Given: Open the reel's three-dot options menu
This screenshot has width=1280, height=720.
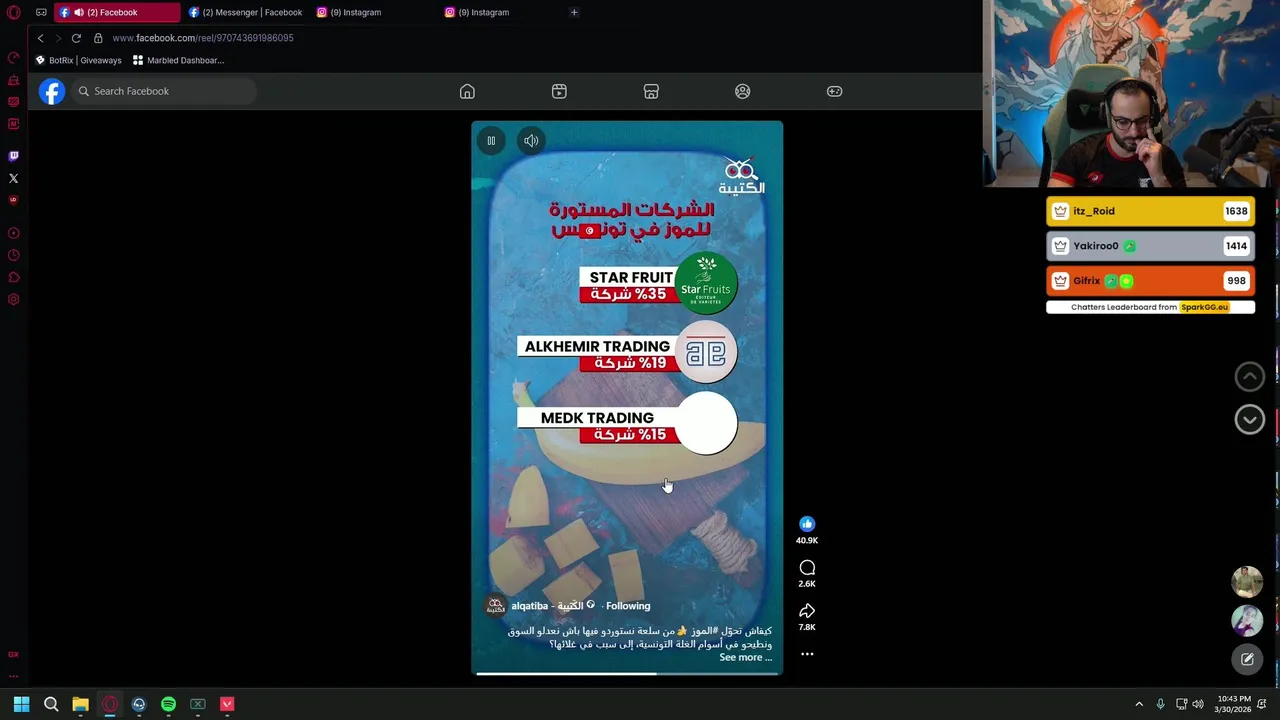Looking at the screenshot, I should tap(807, 654).
